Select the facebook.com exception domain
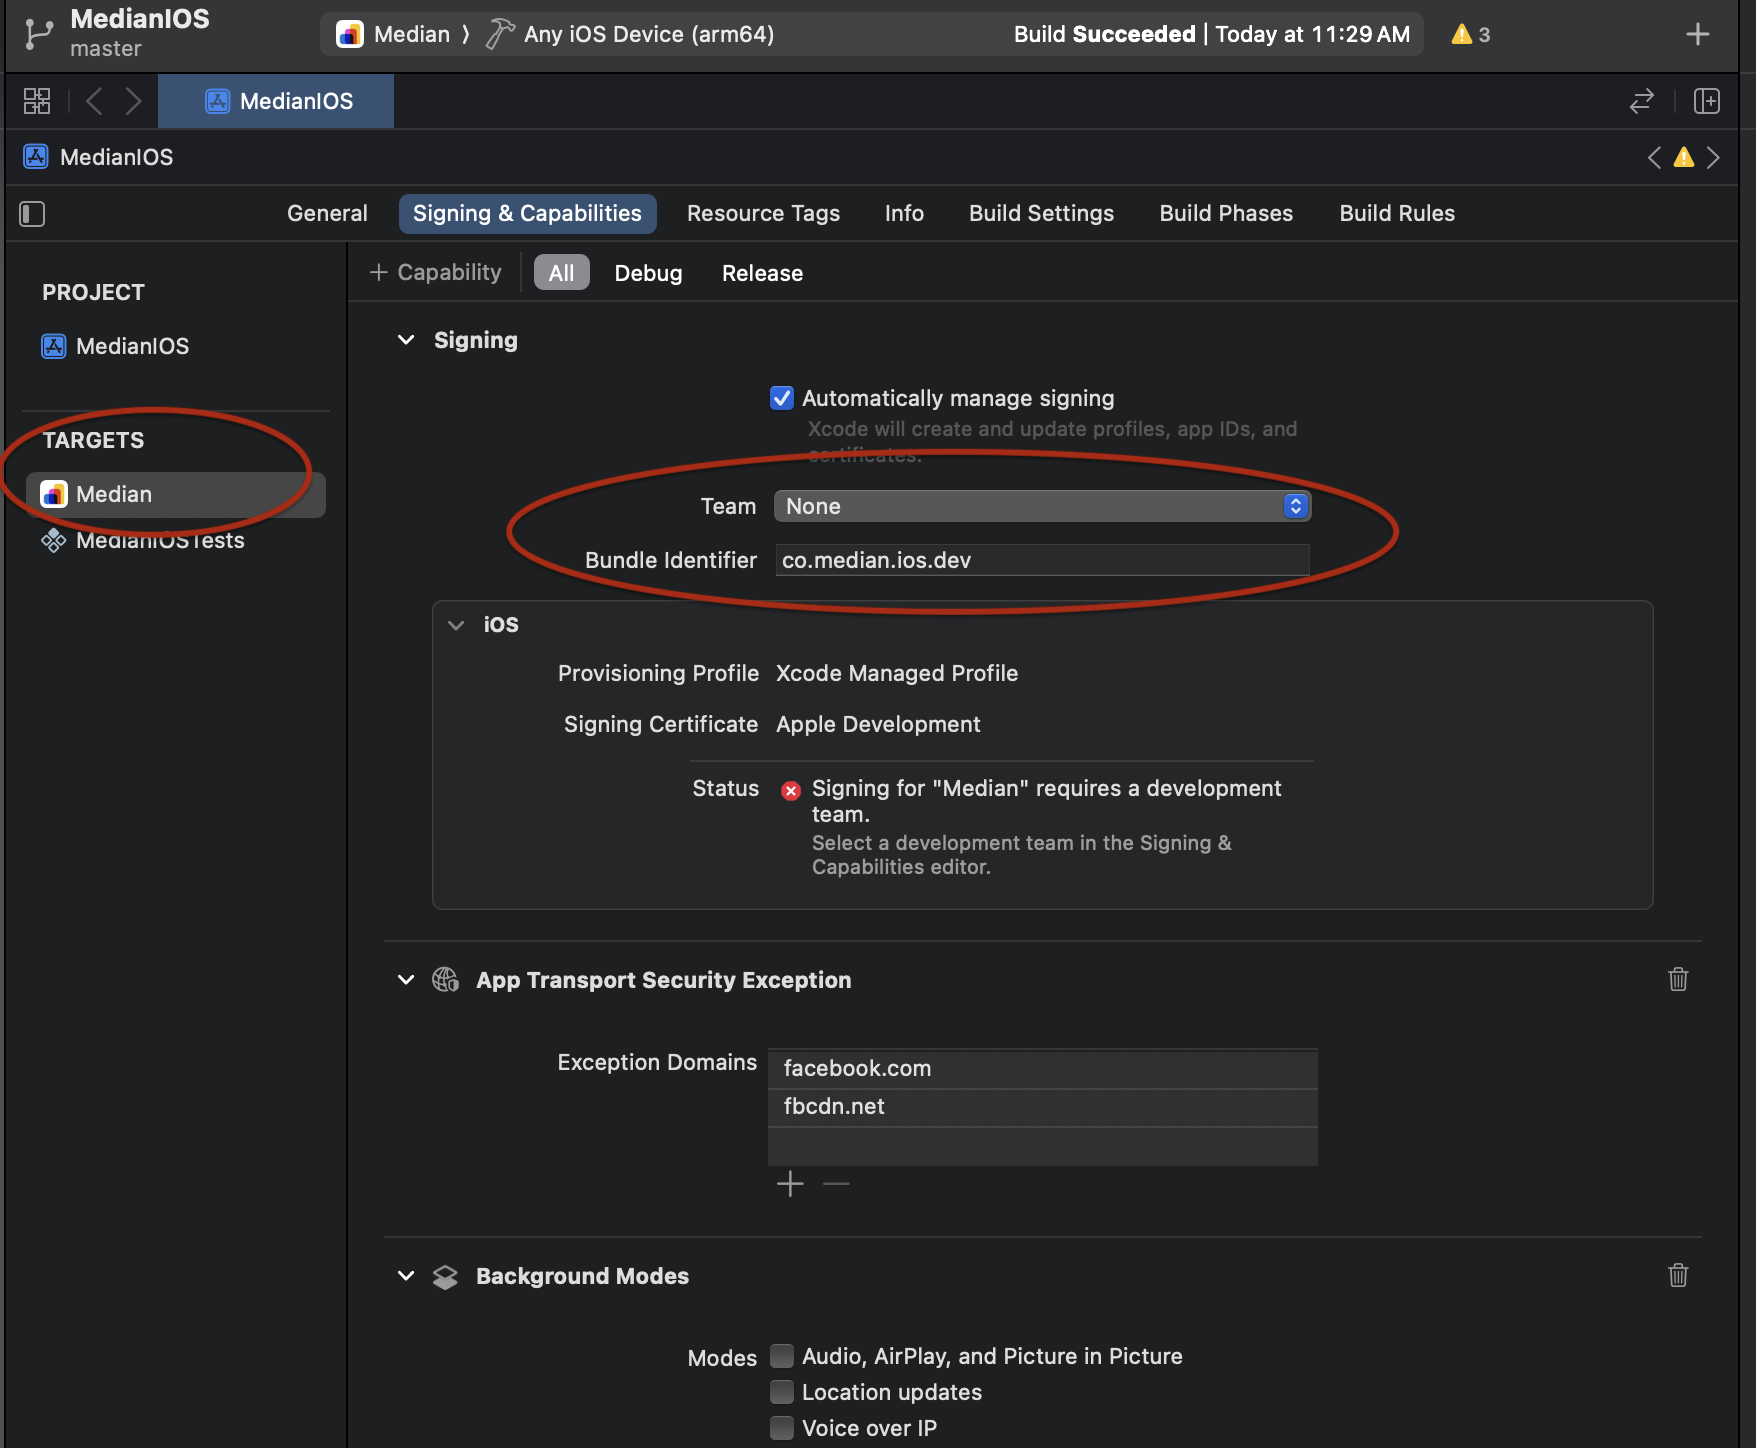 pos(1042,1069)
